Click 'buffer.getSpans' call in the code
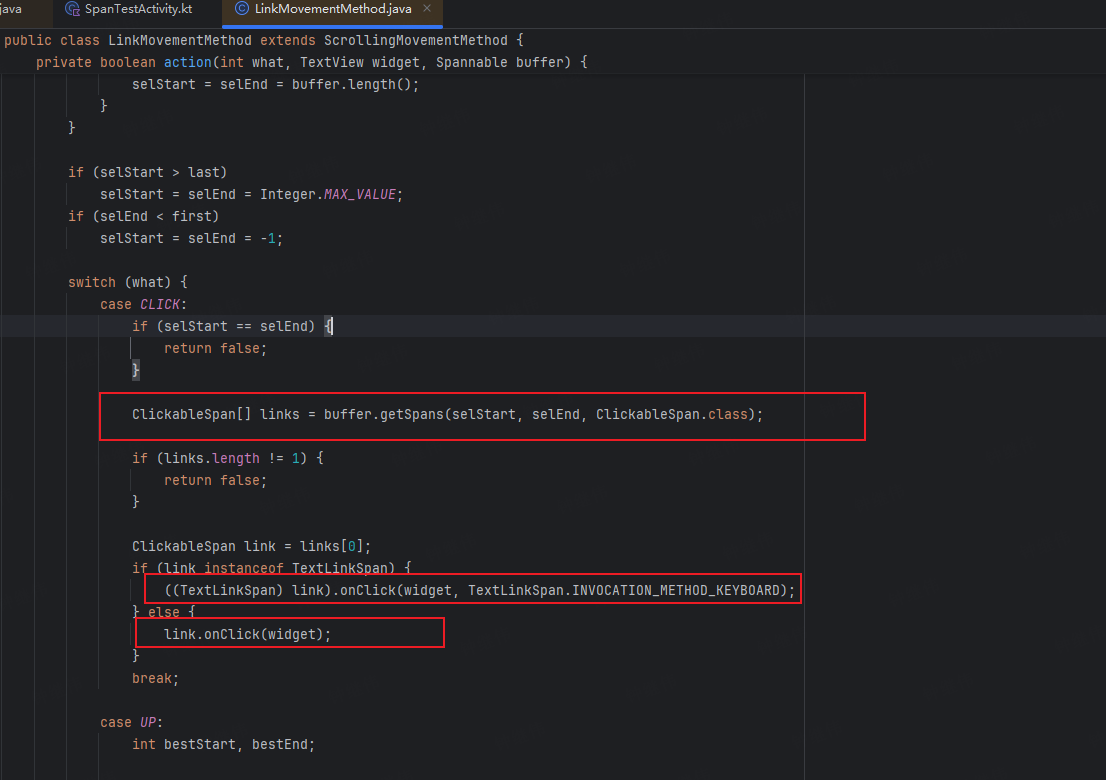 384,414
